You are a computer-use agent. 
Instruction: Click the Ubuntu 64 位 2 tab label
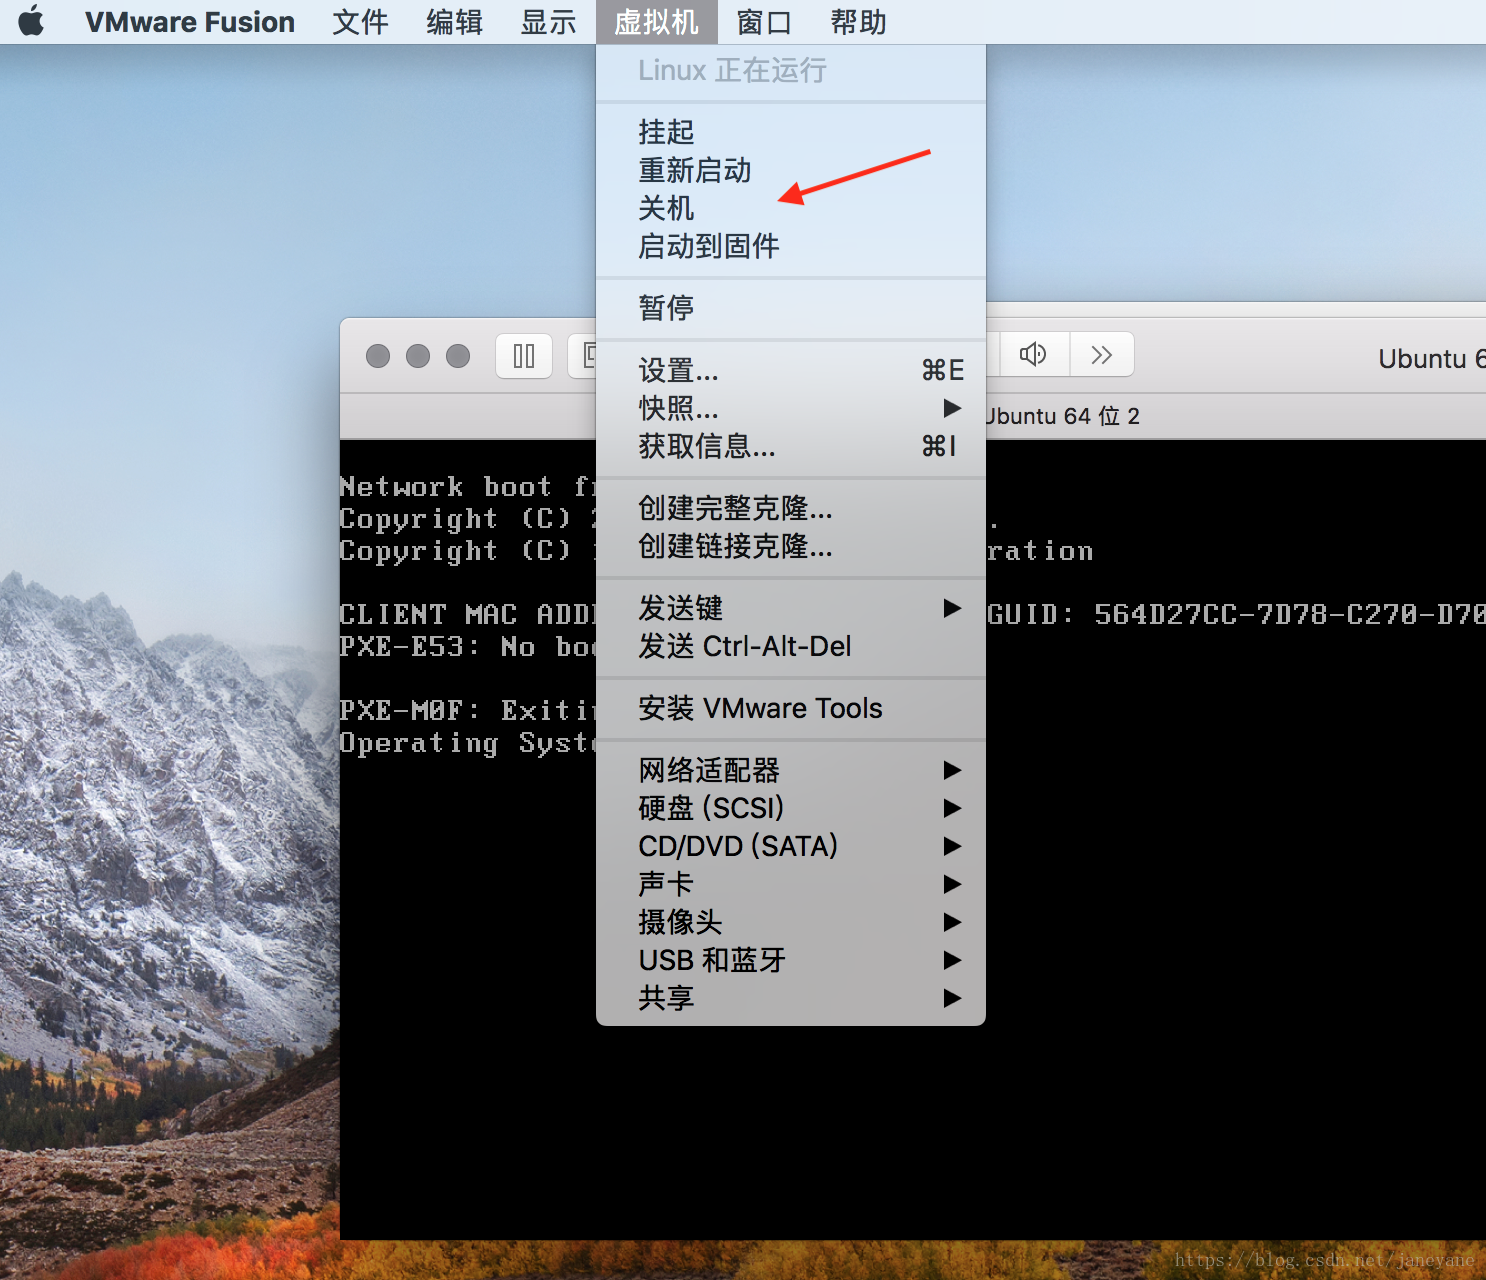(x=1062, y=416)
